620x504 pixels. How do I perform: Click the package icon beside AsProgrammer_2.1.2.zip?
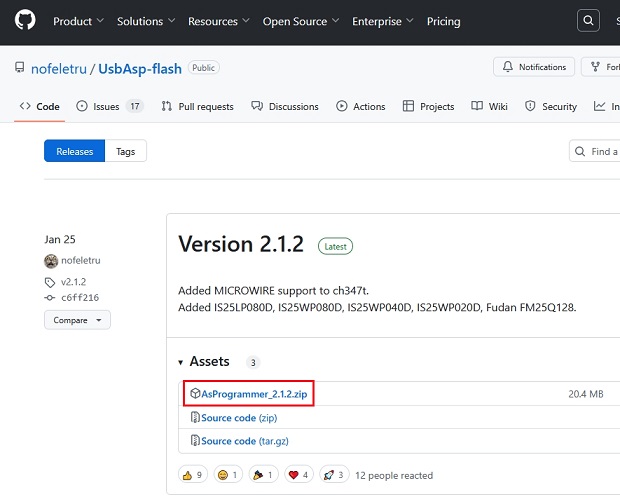click(195, 393)
